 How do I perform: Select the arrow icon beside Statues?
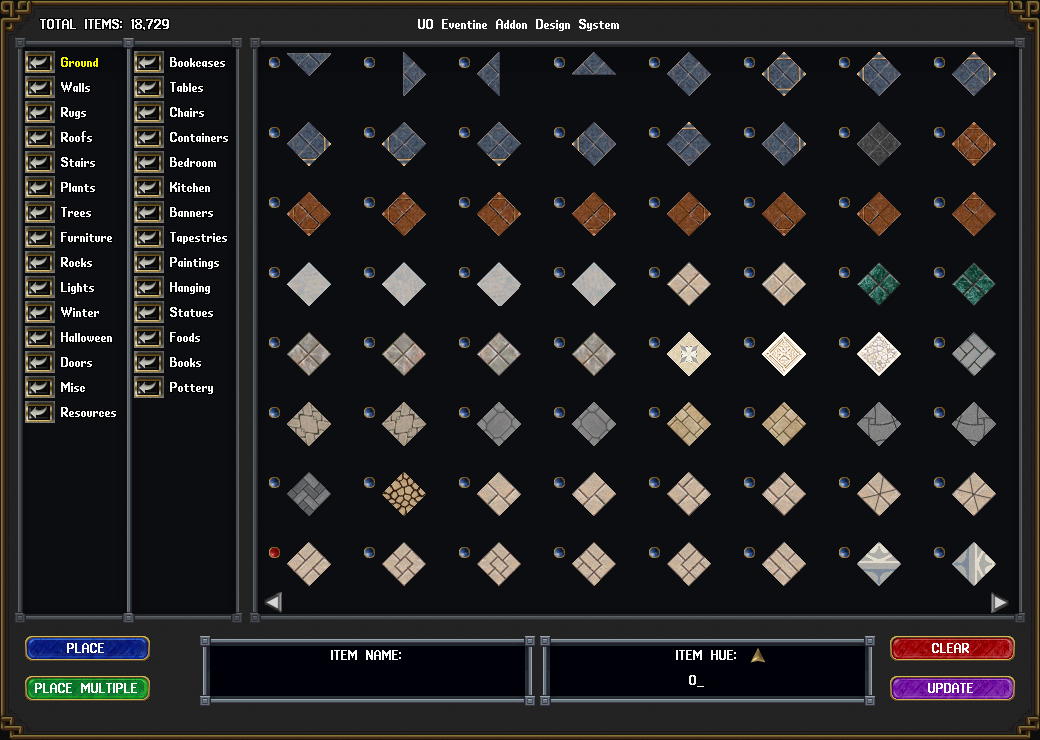(149, 313)
